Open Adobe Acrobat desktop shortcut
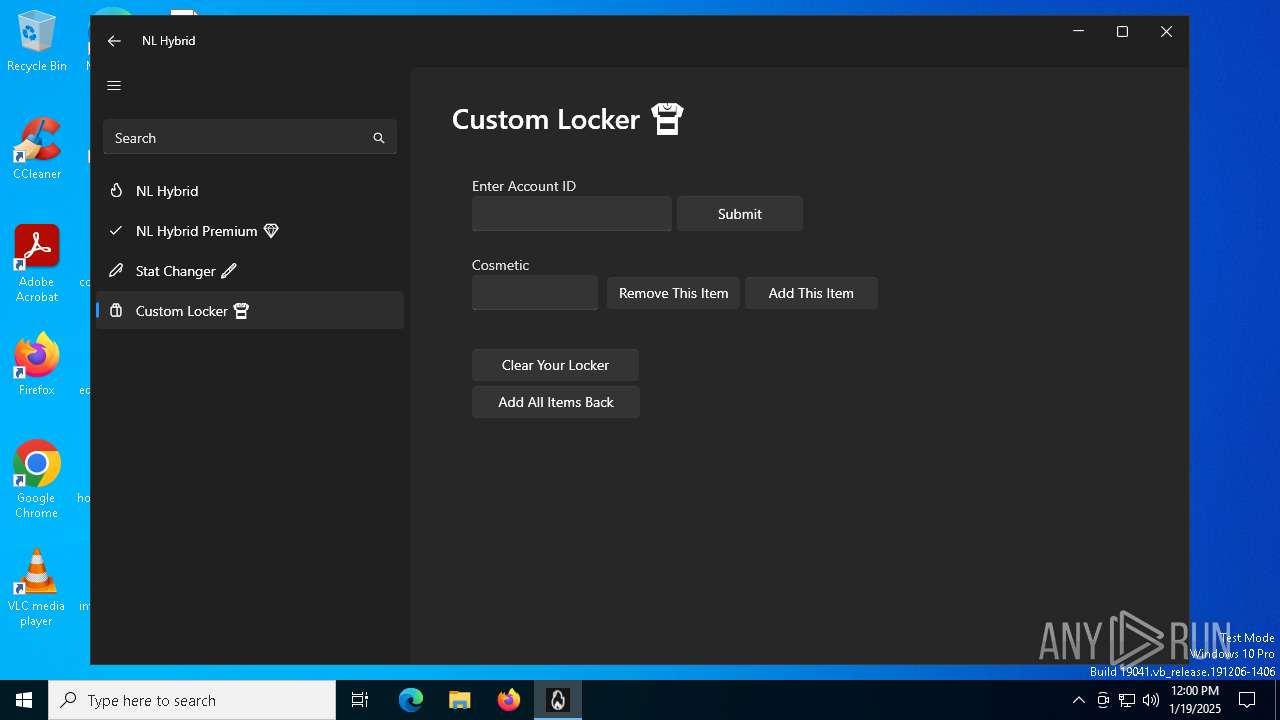The width and height of the screenshot is (1280, 720). (x=37, y=264)
